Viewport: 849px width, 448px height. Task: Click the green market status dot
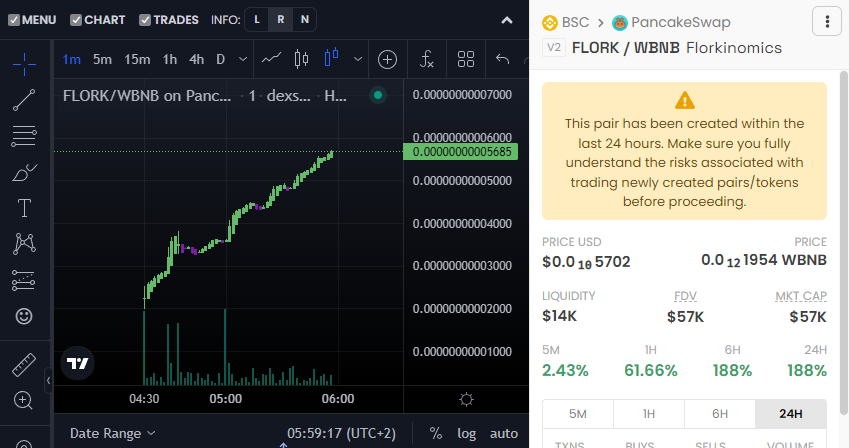tap(378, 95)
